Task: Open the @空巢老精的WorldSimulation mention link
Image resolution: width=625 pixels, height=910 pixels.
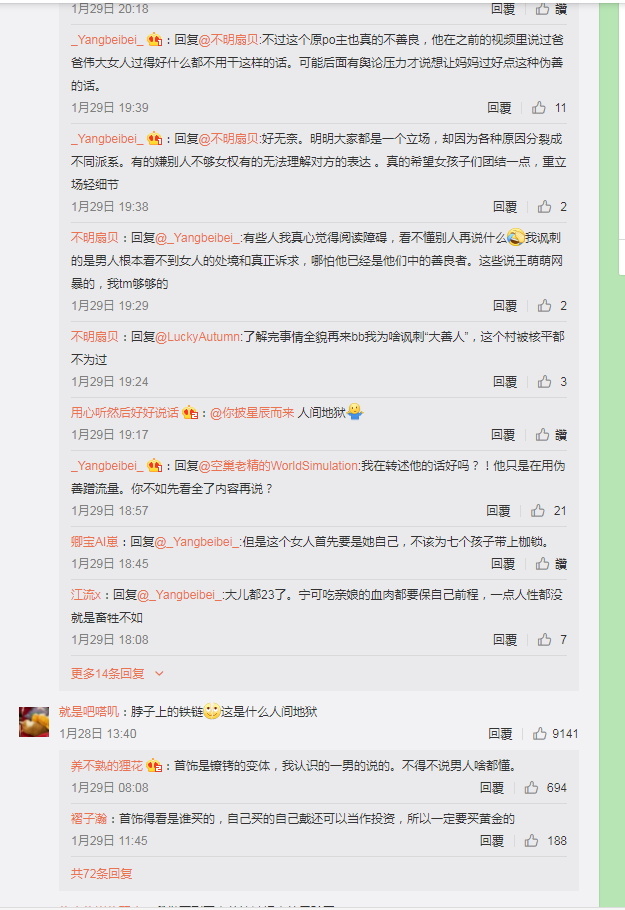Action: pos(279,465)
